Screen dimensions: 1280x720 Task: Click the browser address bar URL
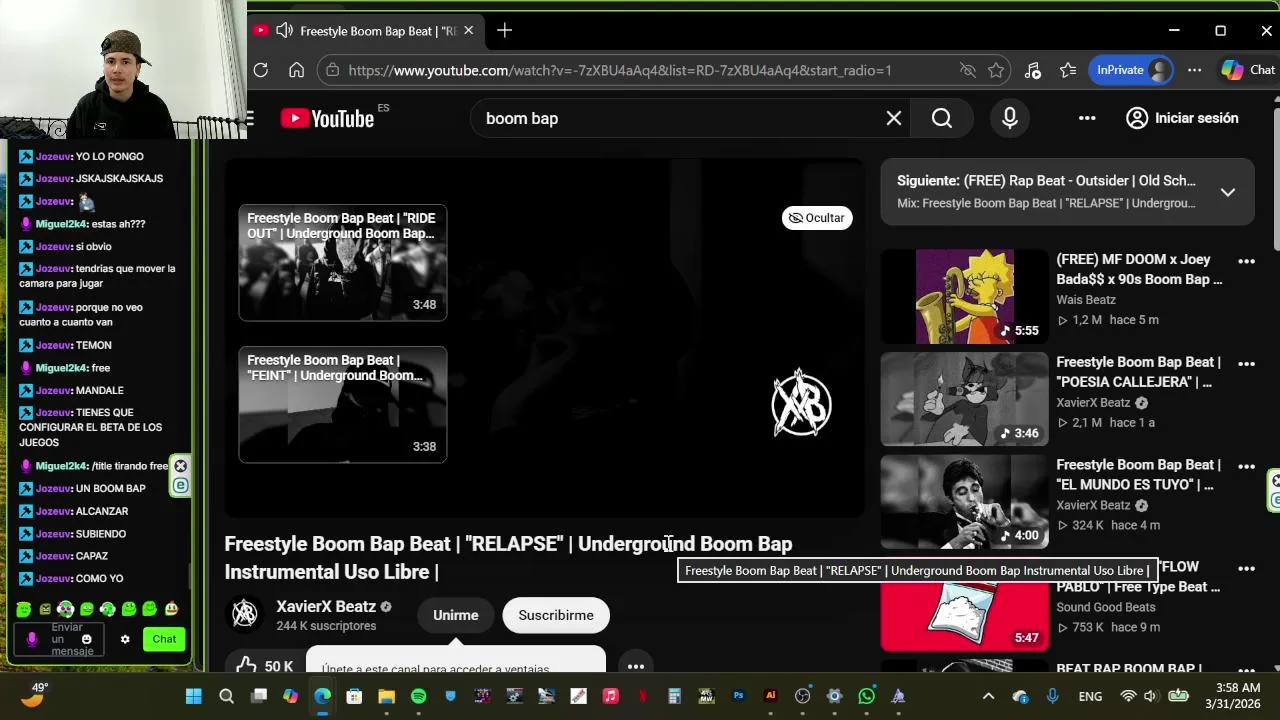(x=620, y=70)
